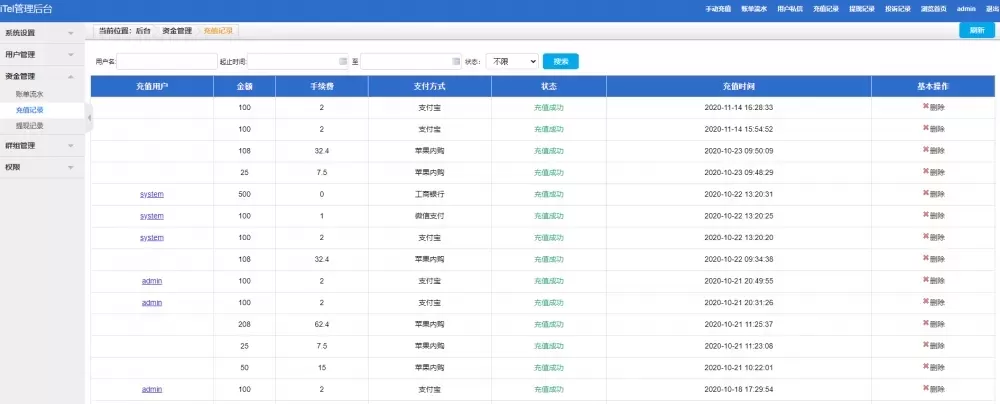Viewport: 1000px width, 404px height.
Task: Delete the record dated 2020-11-14 15:54:52
Action: point(934,129)
